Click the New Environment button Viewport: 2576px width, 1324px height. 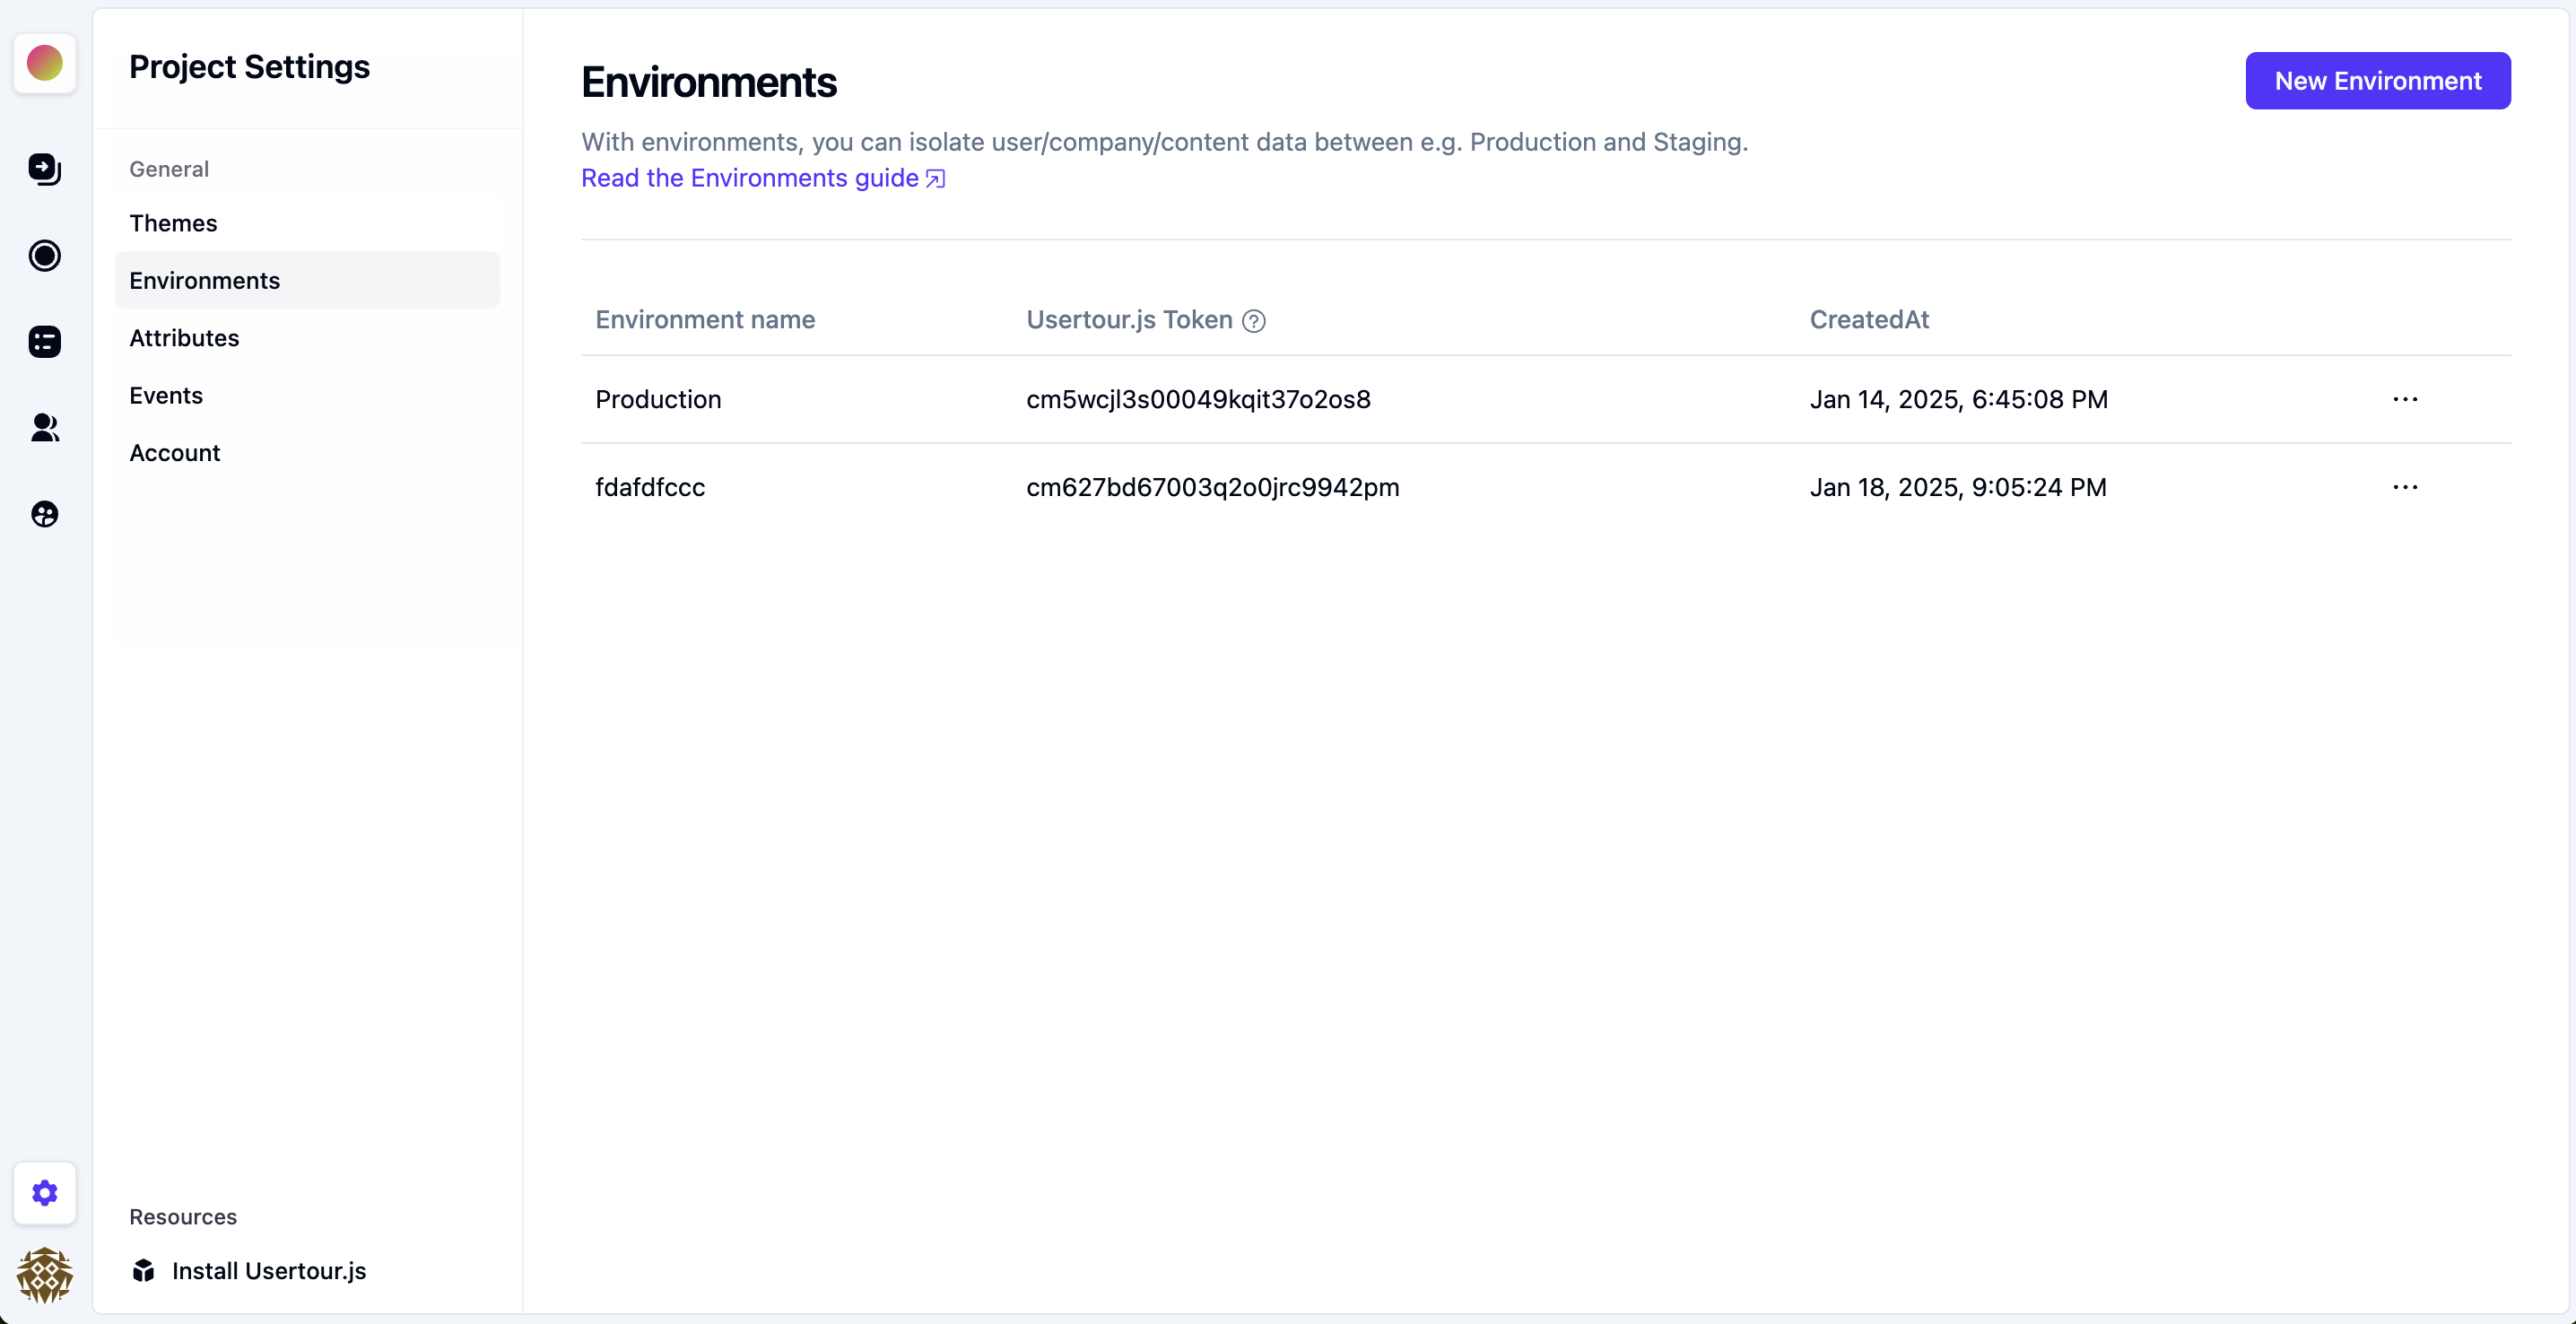[2377, 81]
